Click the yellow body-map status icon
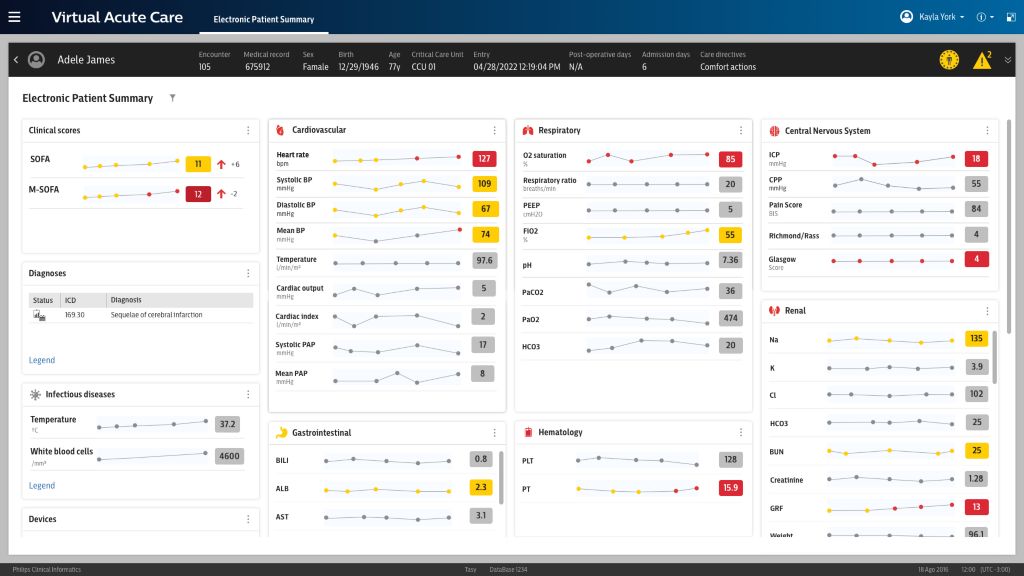 (949, 59)
